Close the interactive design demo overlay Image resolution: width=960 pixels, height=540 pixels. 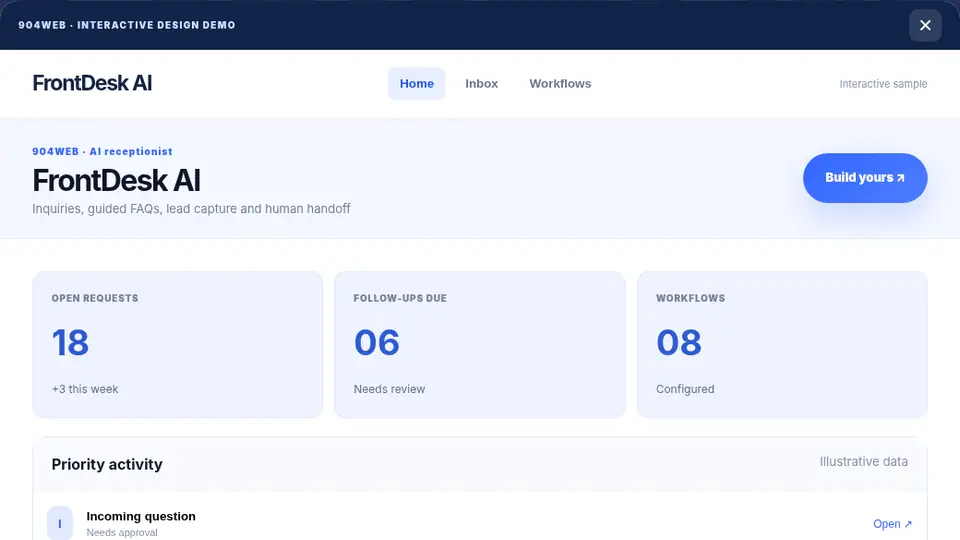(x=924, y=25)
